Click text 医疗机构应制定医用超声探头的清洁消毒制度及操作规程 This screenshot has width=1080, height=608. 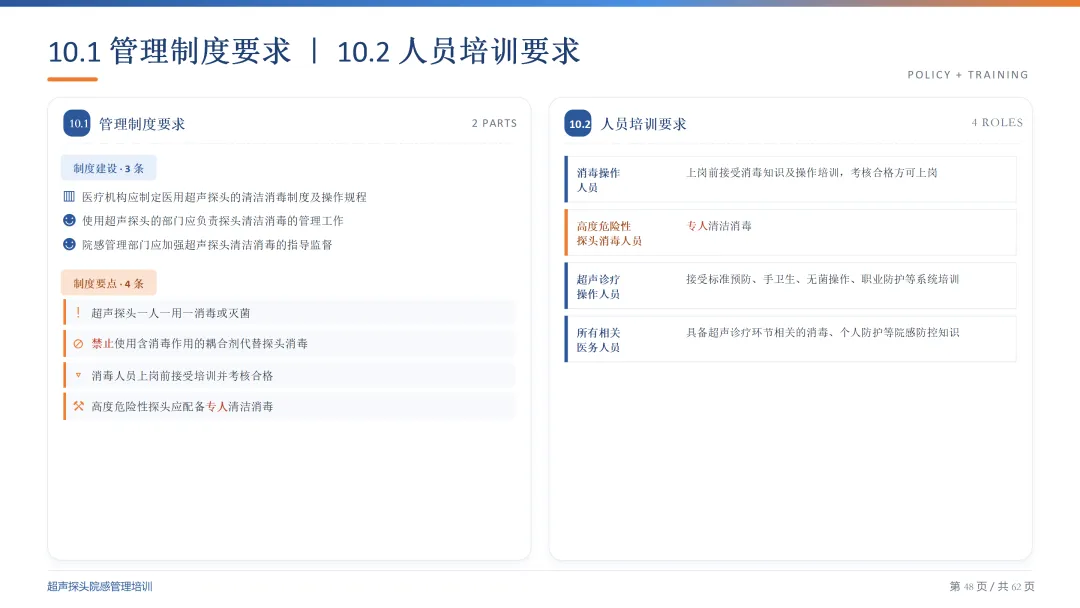click(225, 197)
